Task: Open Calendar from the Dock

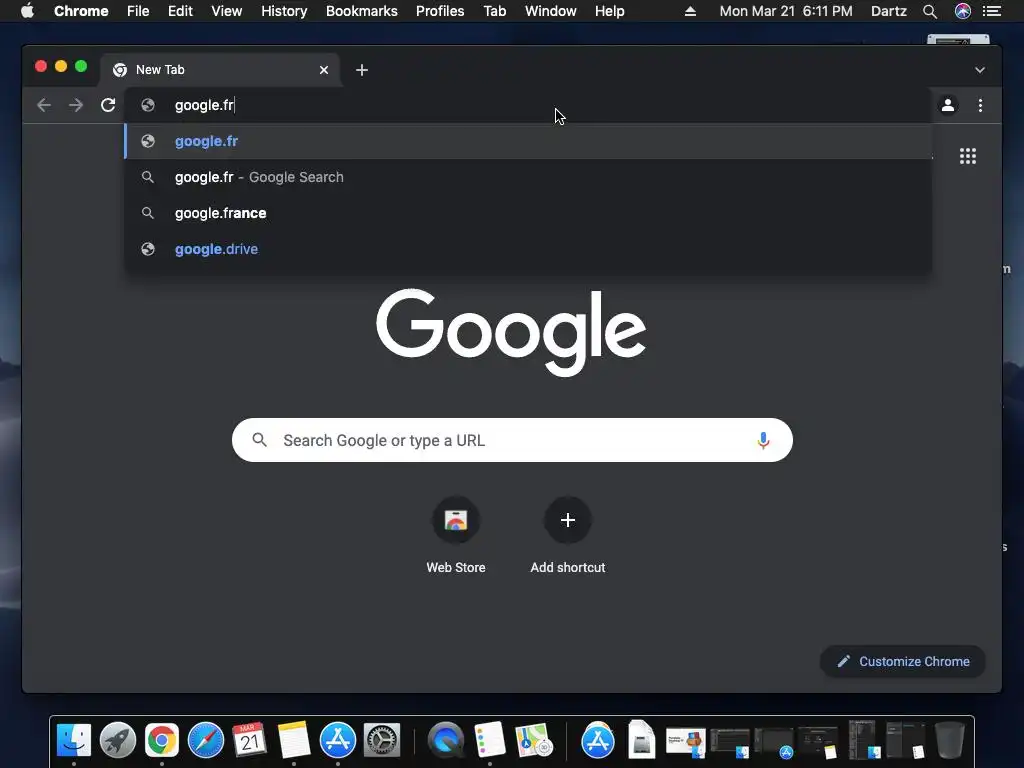Action: pyautogui.click(x=249, y=740)
